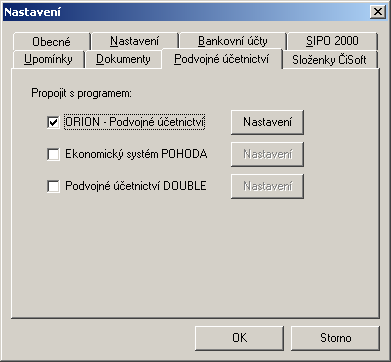Open the Složenky ČiSoft tab

tap(329, 60)
